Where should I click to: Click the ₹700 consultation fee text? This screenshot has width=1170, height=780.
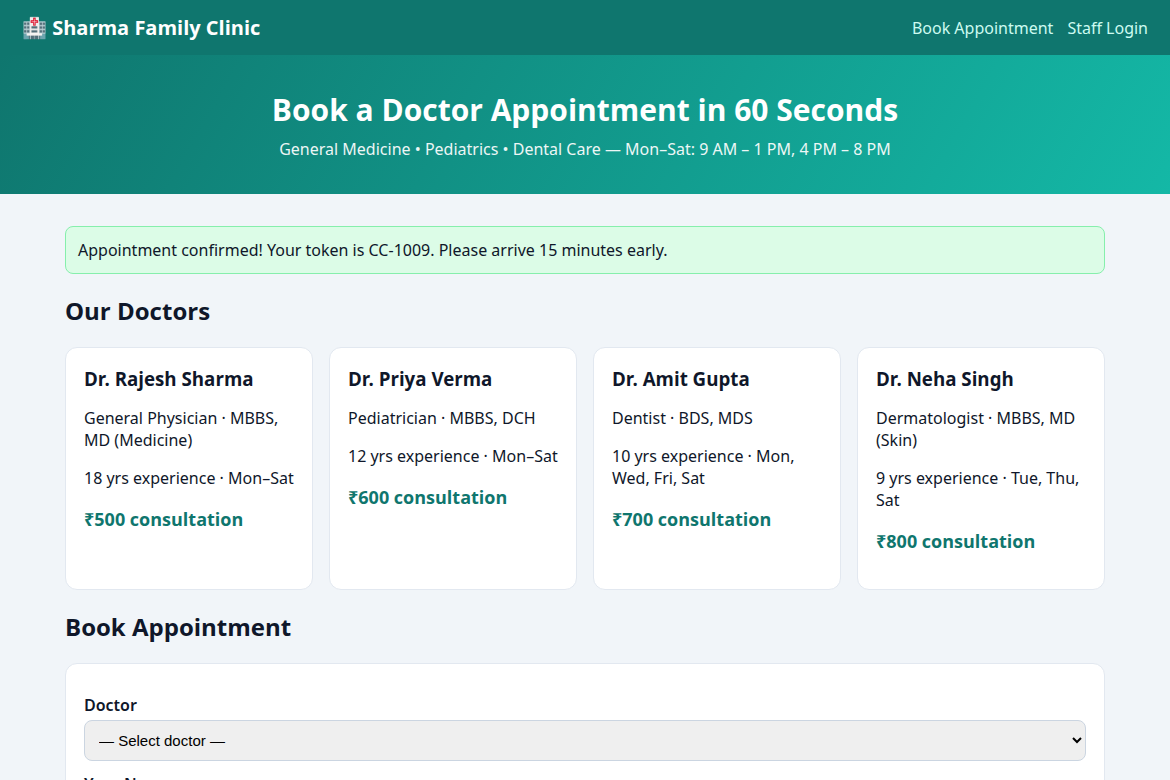tap(692, 520)
